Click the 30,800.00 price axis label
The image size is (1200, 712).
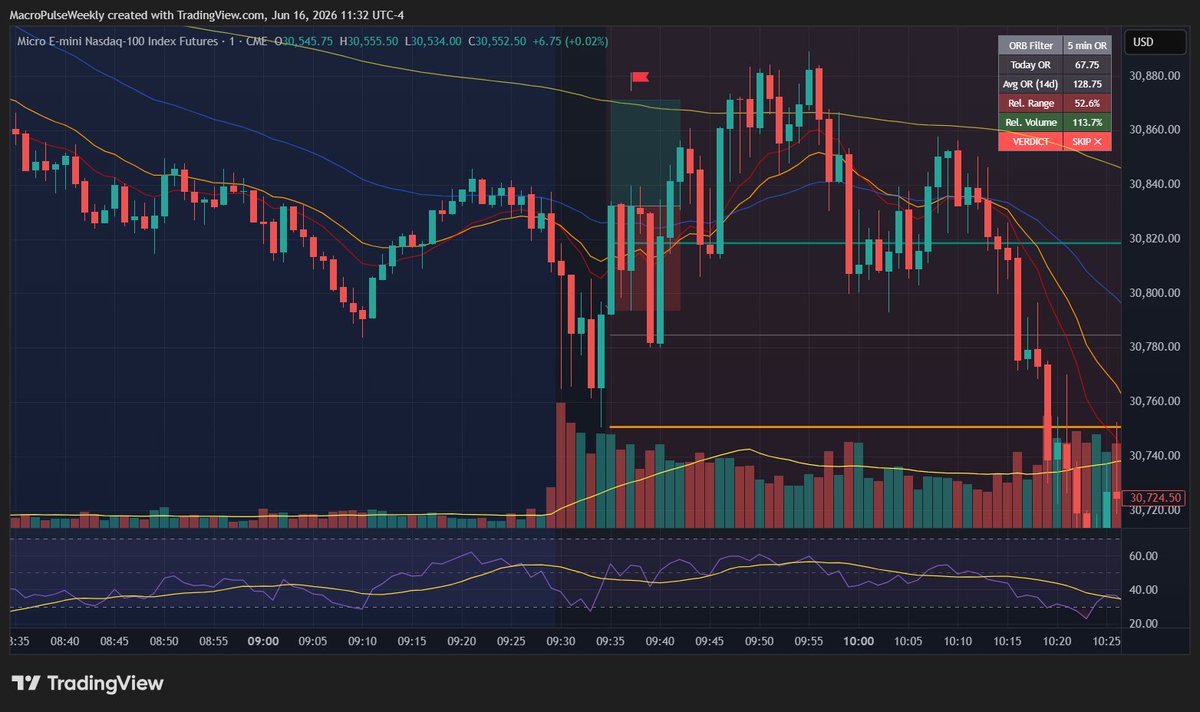point(1156,293)
